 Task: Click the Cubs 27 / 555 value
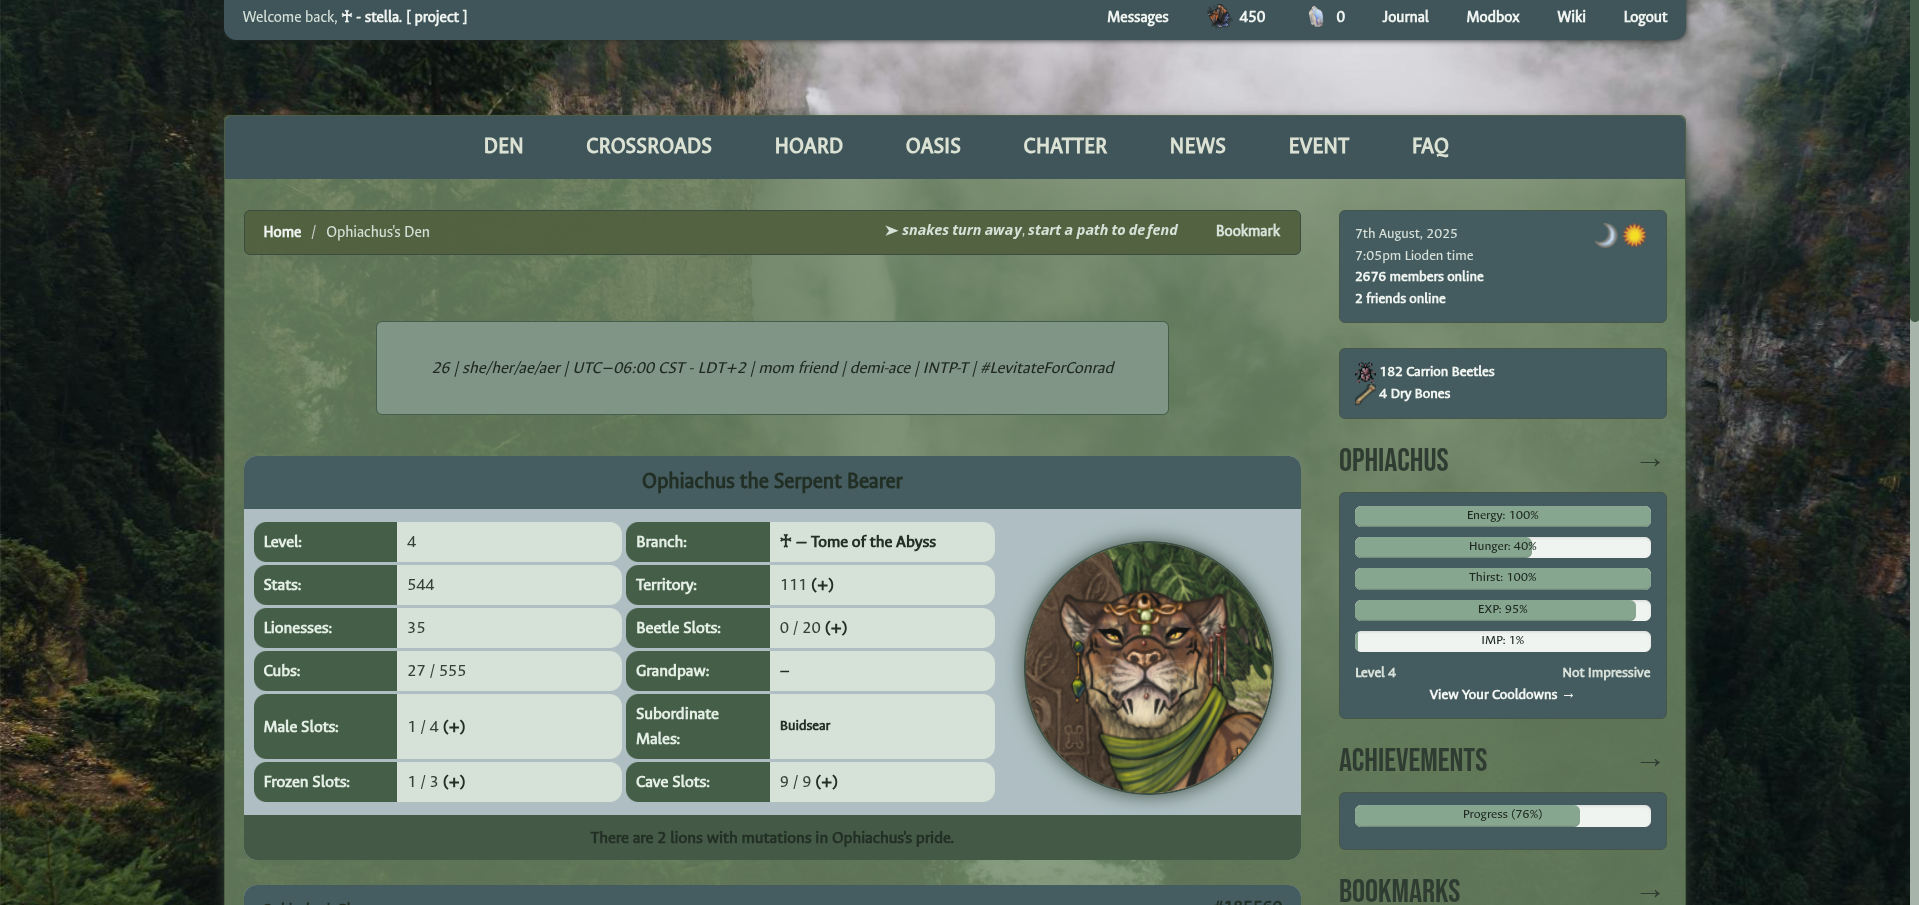pos(436,671)
